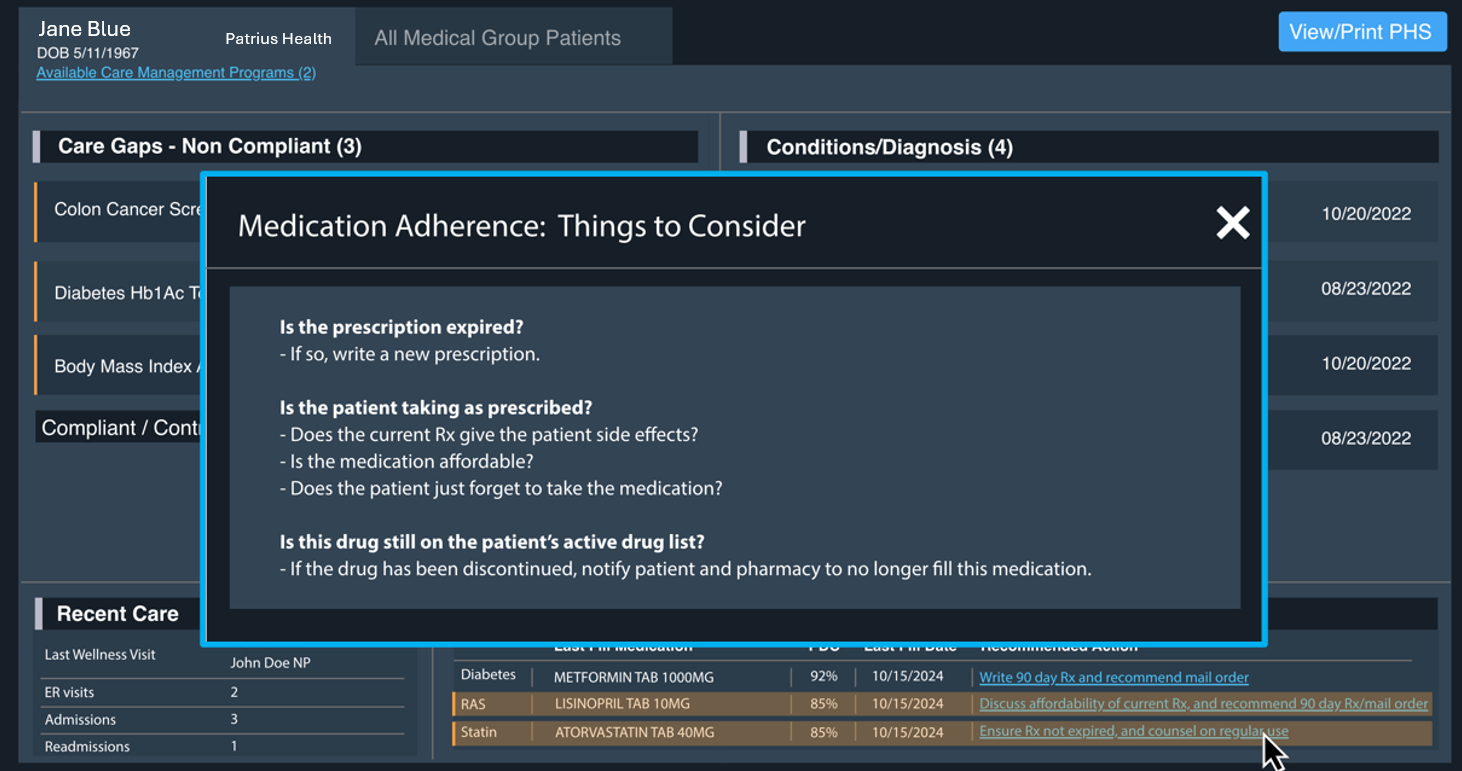
Task: Select the Patrius Health tab
Action: point(278,39)
